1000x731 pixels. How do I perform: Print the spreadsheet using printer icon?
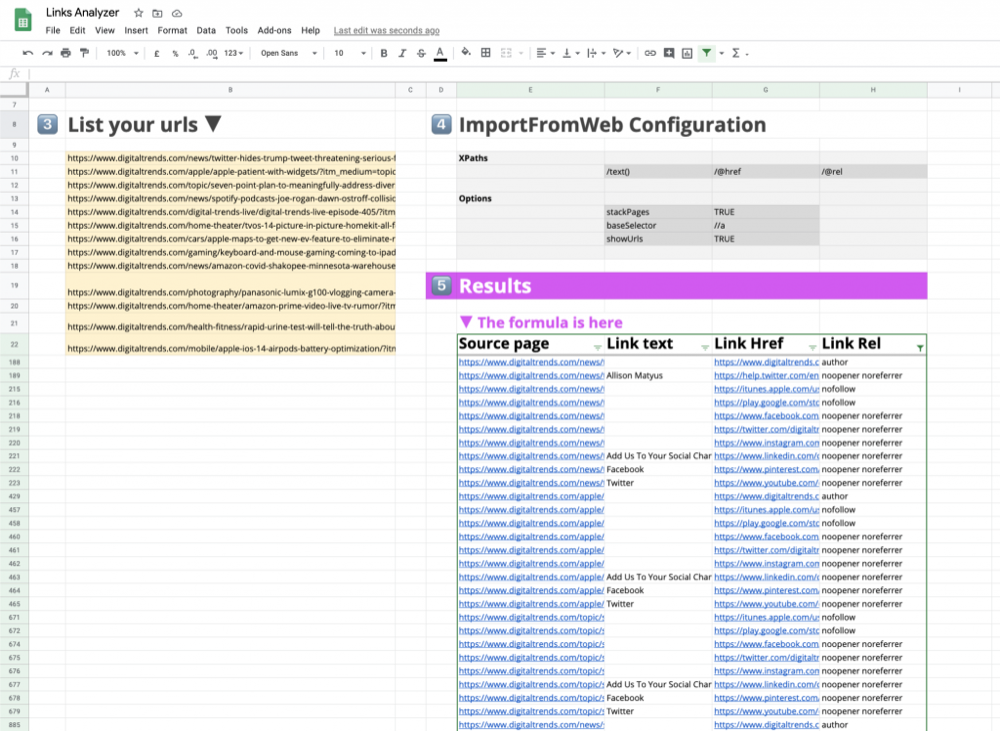(x=66, y=53)
